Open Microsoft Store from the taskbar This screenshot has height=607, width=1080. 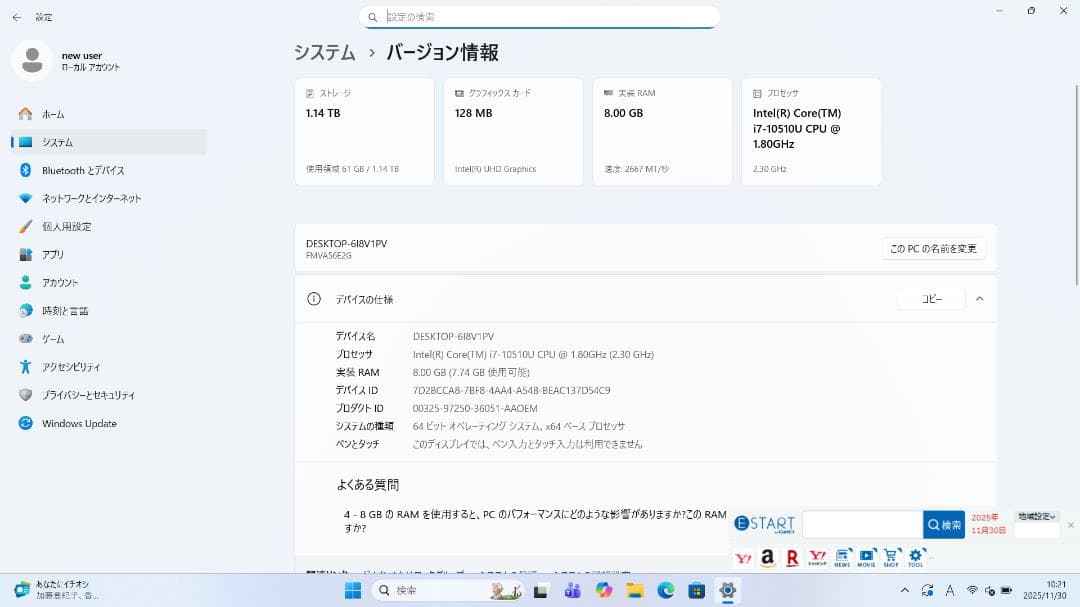point(697,590)
